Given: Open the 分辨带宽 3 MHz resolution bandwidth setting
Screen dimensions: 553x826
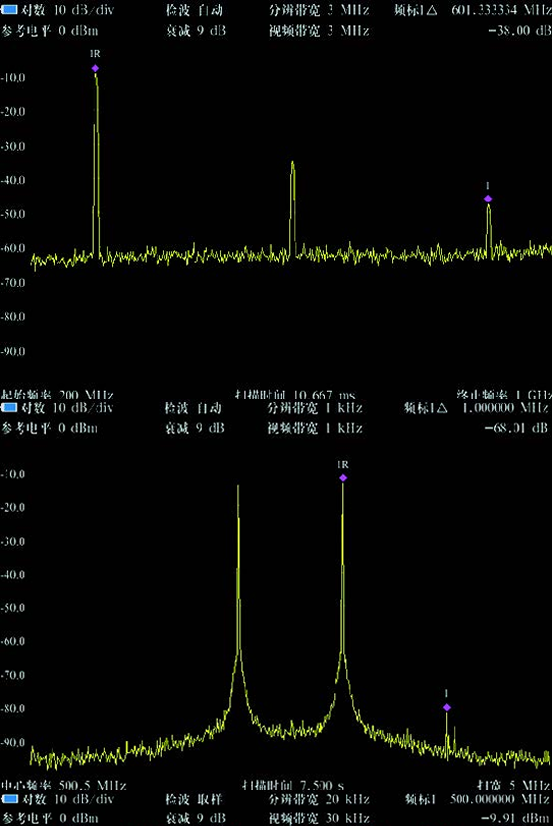Looking at the screenshot, I should pyautogui.click(x=320, y=10).
